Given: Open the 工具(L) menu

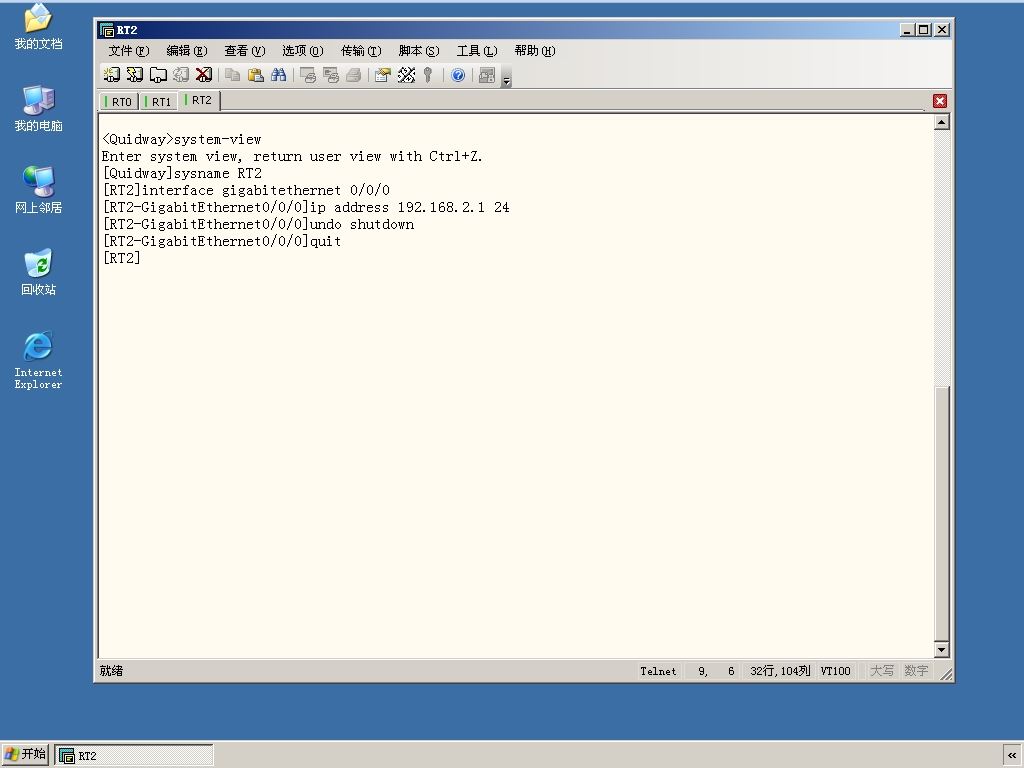Looking at the screenshot, I should (x=477, y=51).
